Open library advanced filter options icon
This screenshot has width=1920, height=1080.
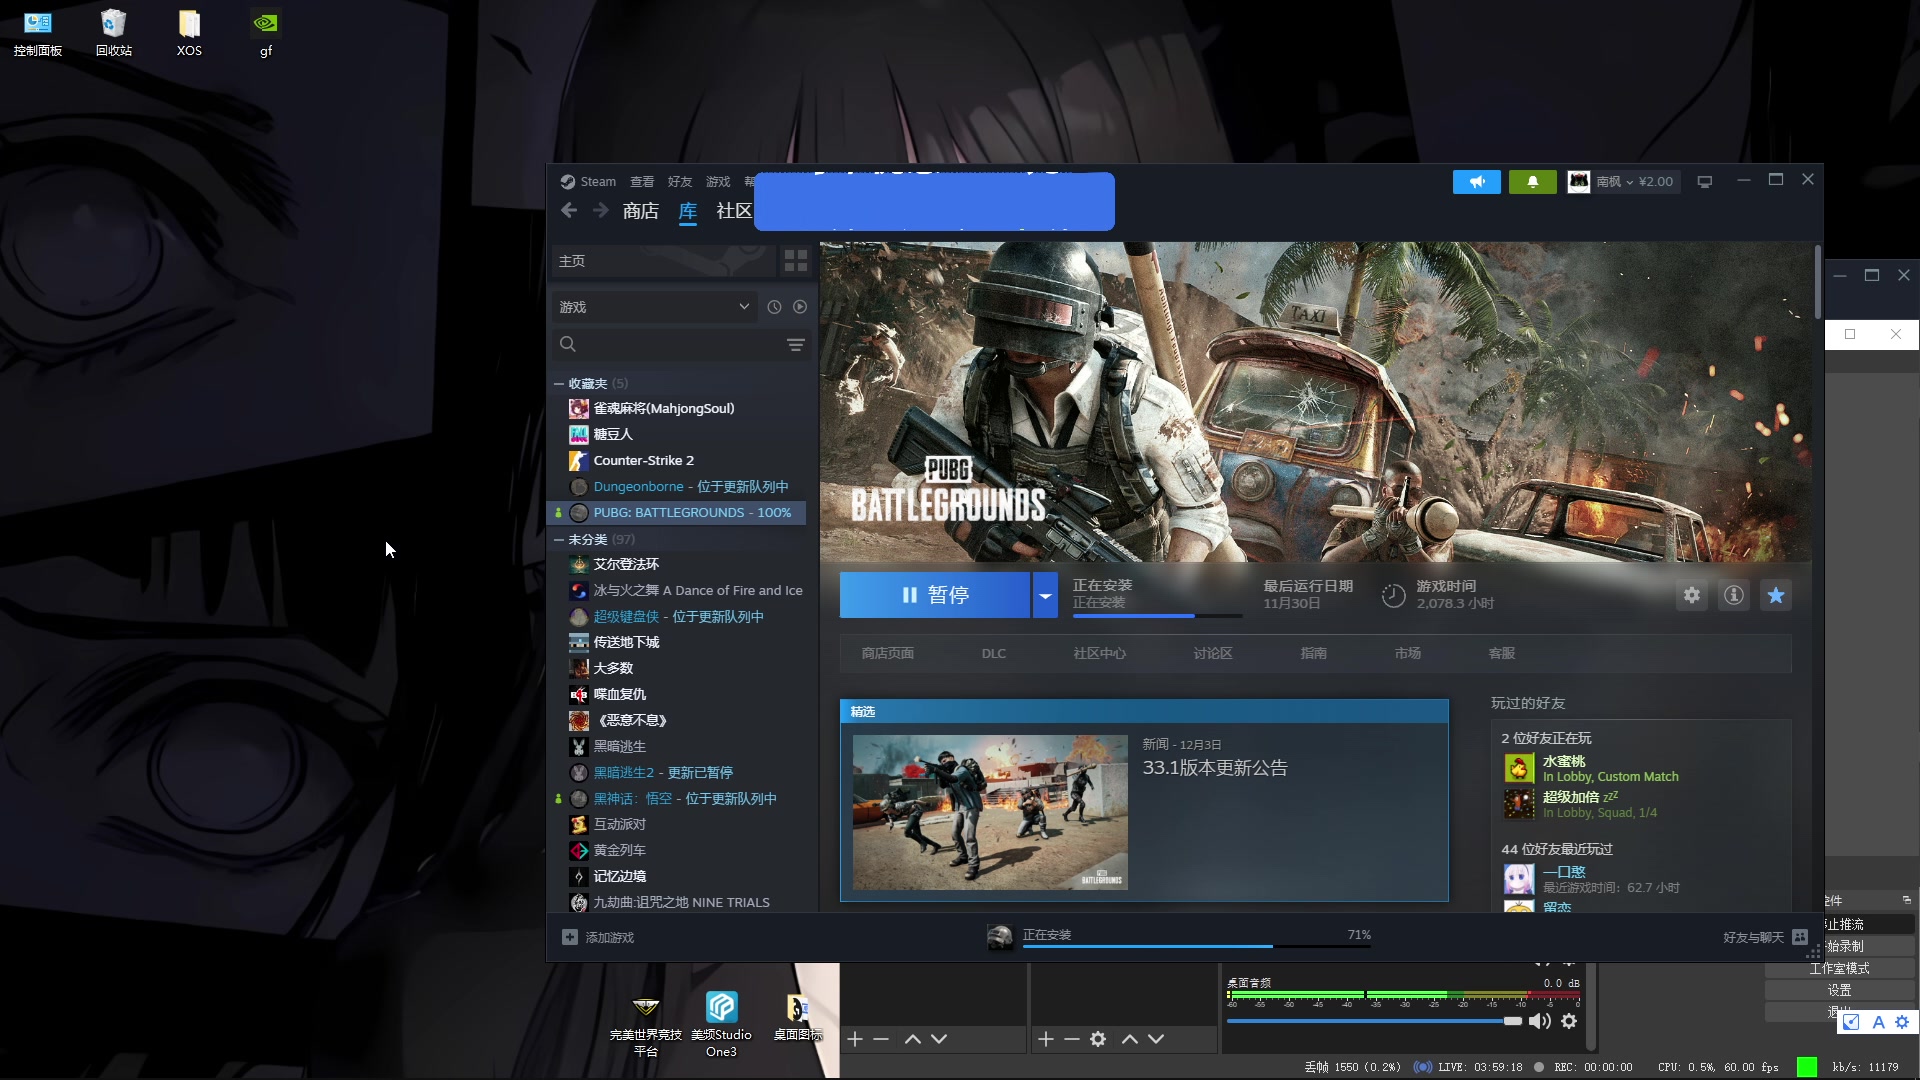click(x=796, y=345)
